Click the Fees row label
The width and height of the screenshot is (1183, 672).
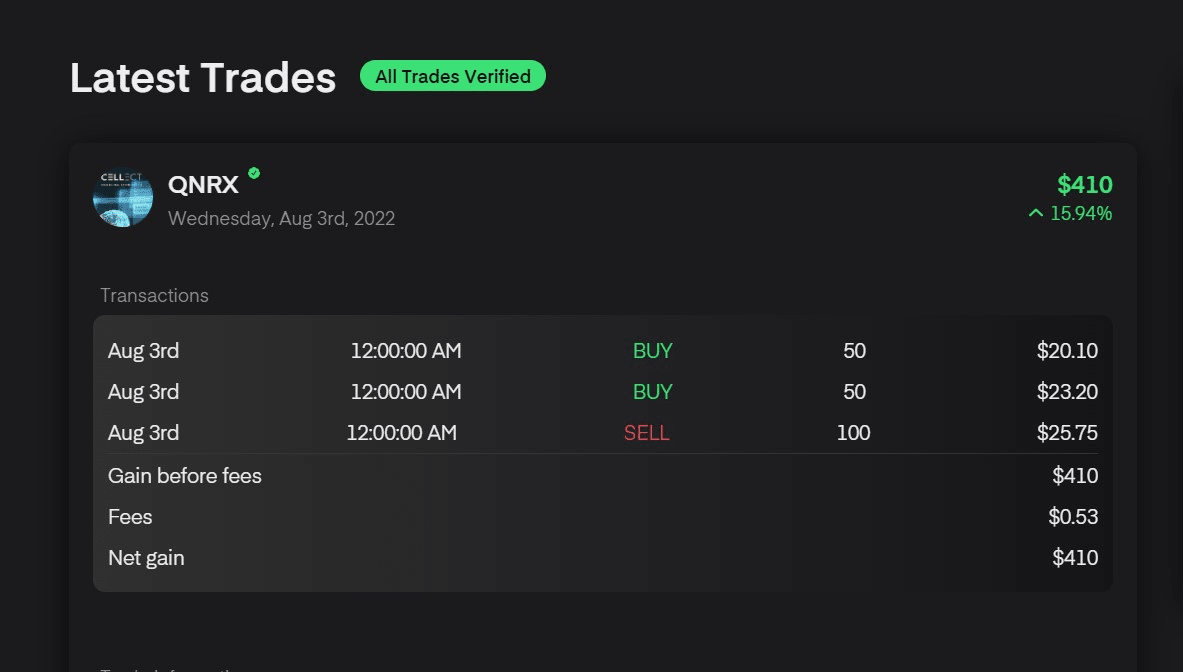130,517
